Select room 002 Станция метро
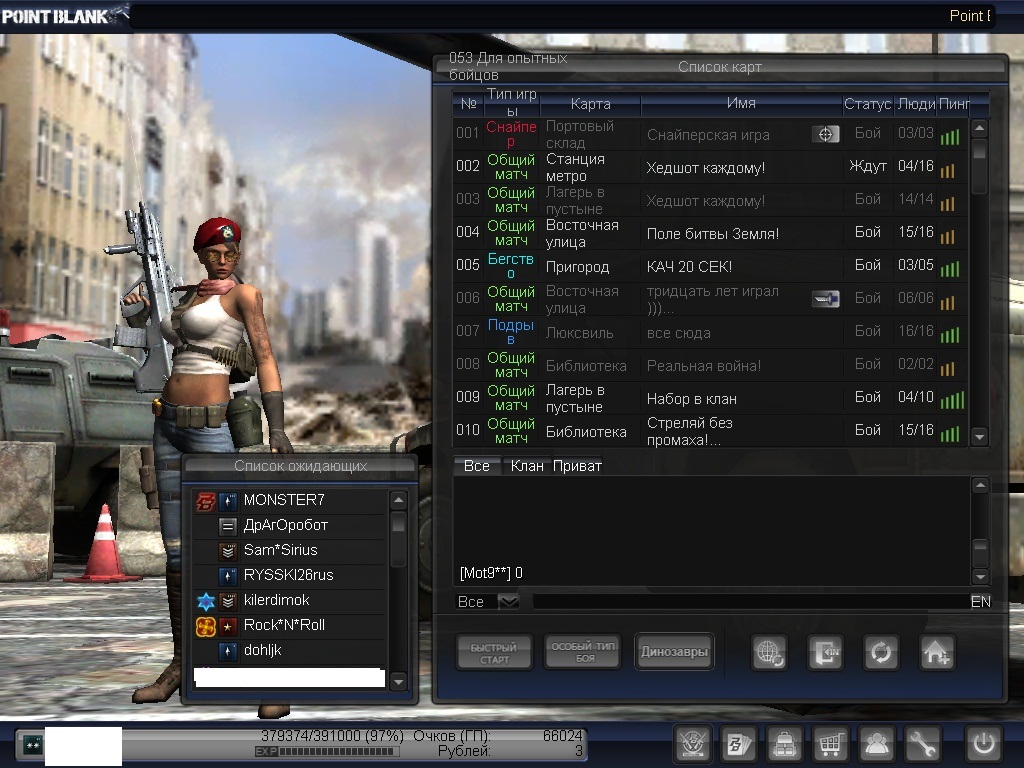 (x=700, y=167)
